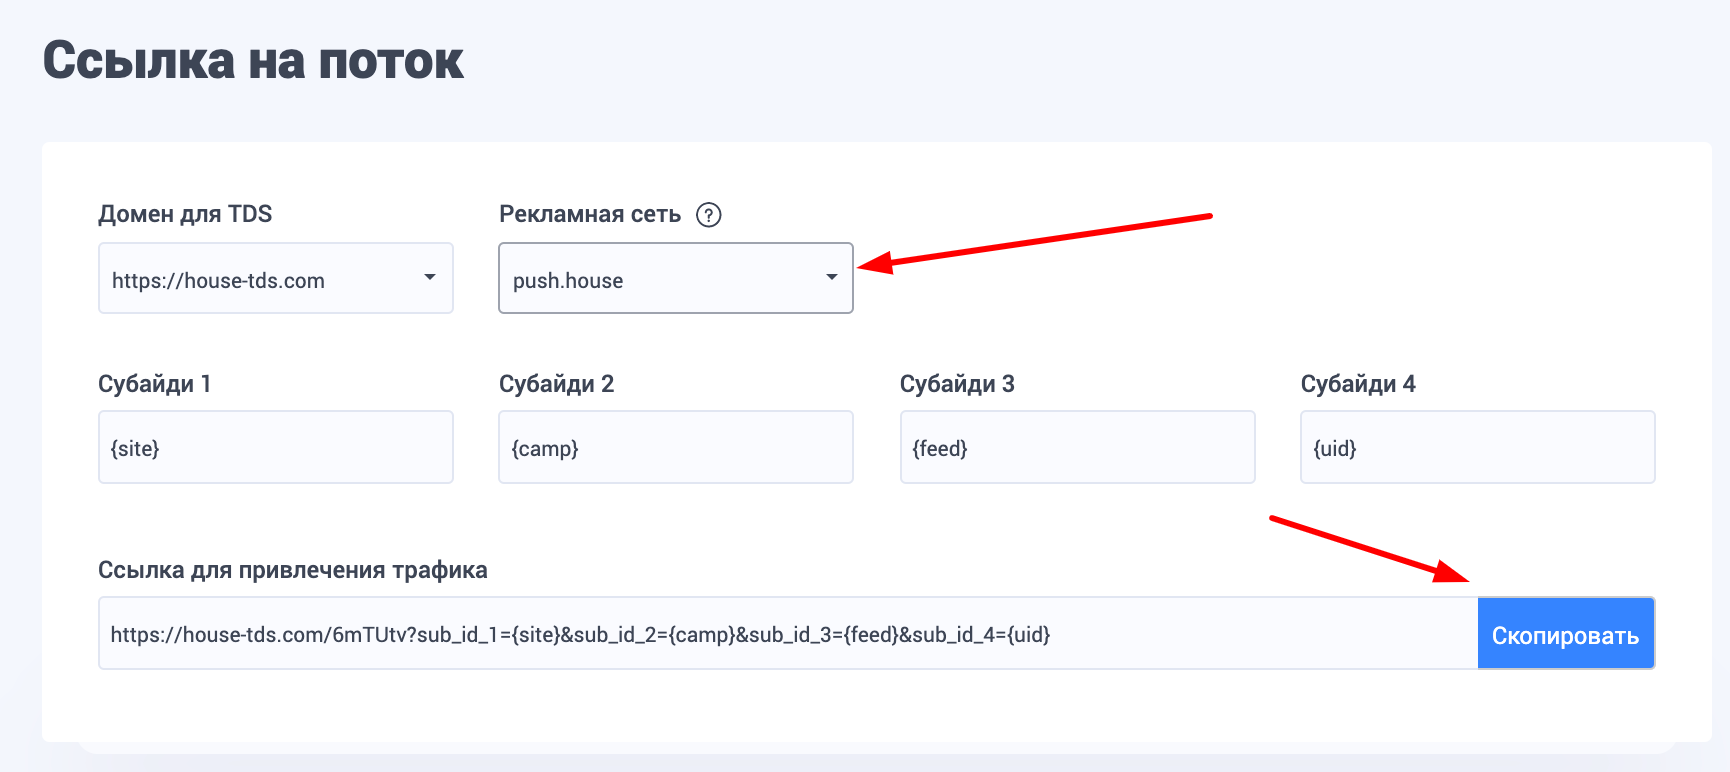
Task: Click the Субайди 4 label
Action: pos(1358,384)
